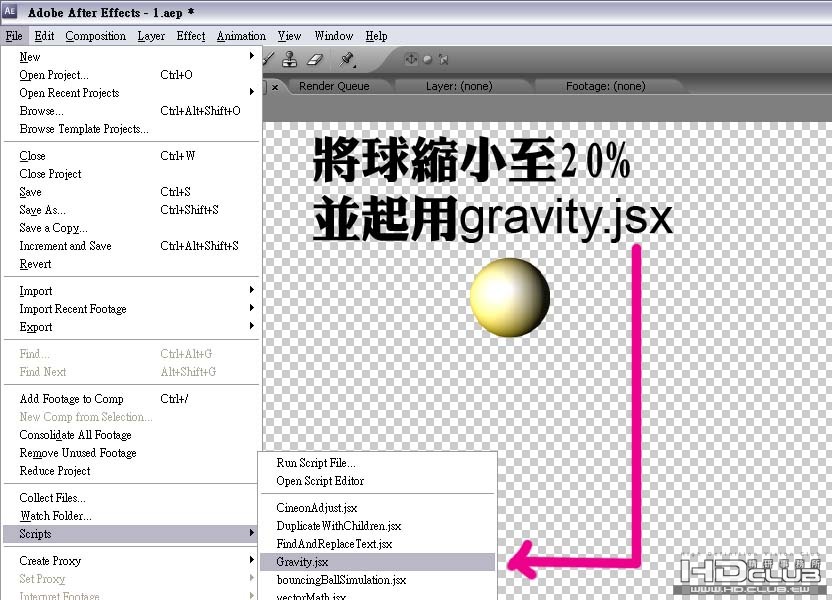The image size is (832, 600).
Task: Select Save a Copy...
Action: click(x=131, y=228)
